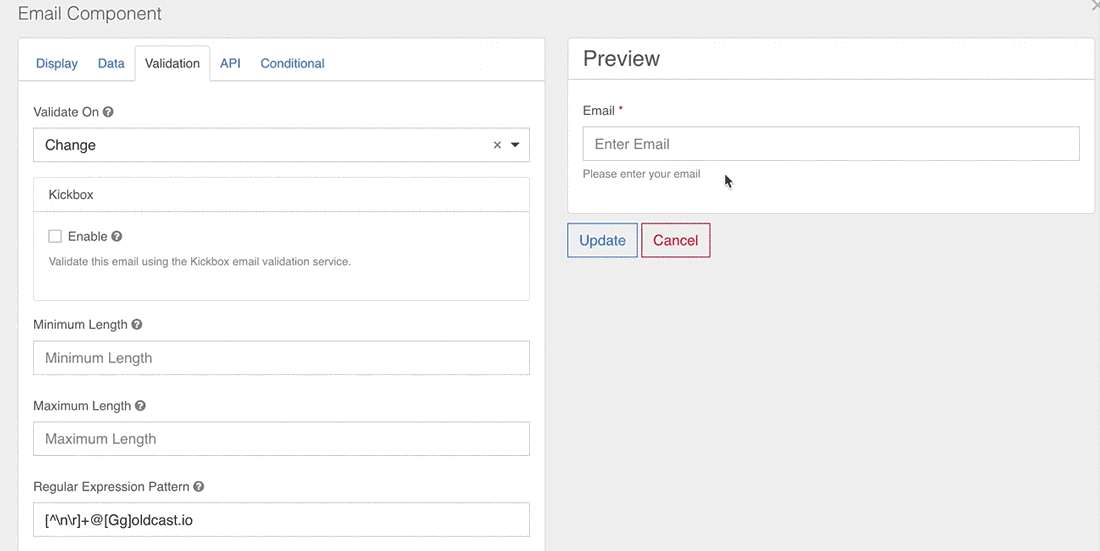Focus the Minimum Length input field
This screenshot has height=551, width=1100.
281,358
